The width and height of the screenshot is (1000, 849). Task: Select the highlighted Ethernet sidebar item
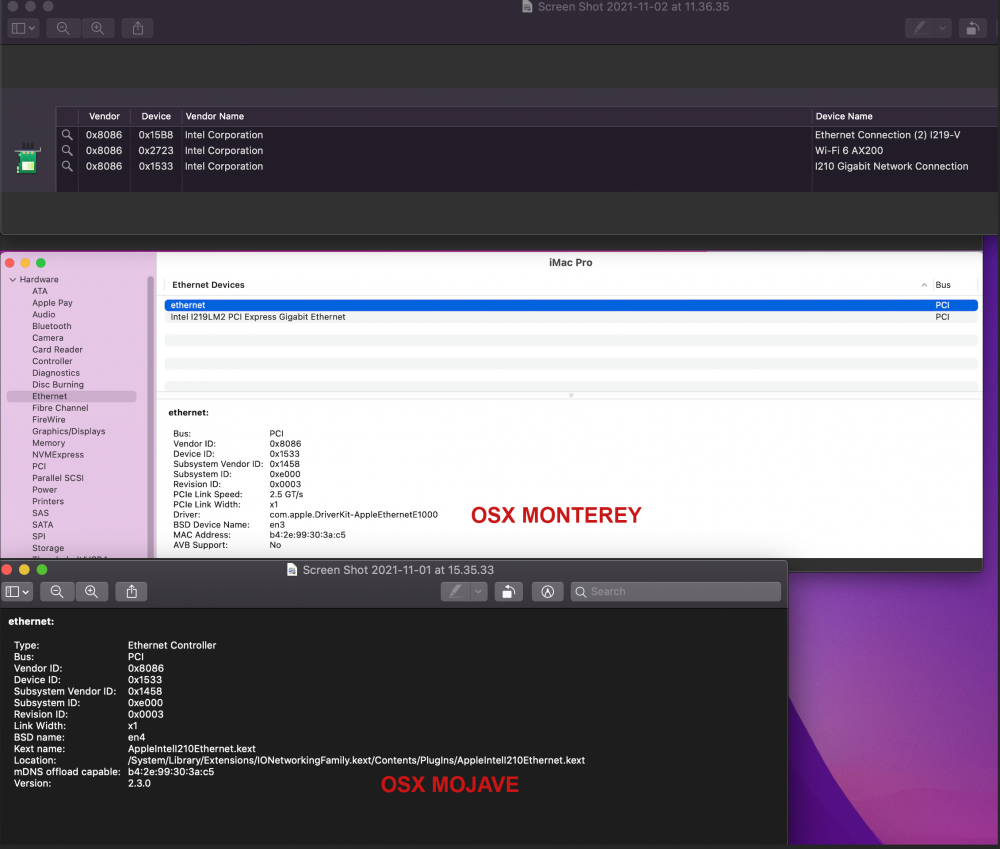pos(71,396)
